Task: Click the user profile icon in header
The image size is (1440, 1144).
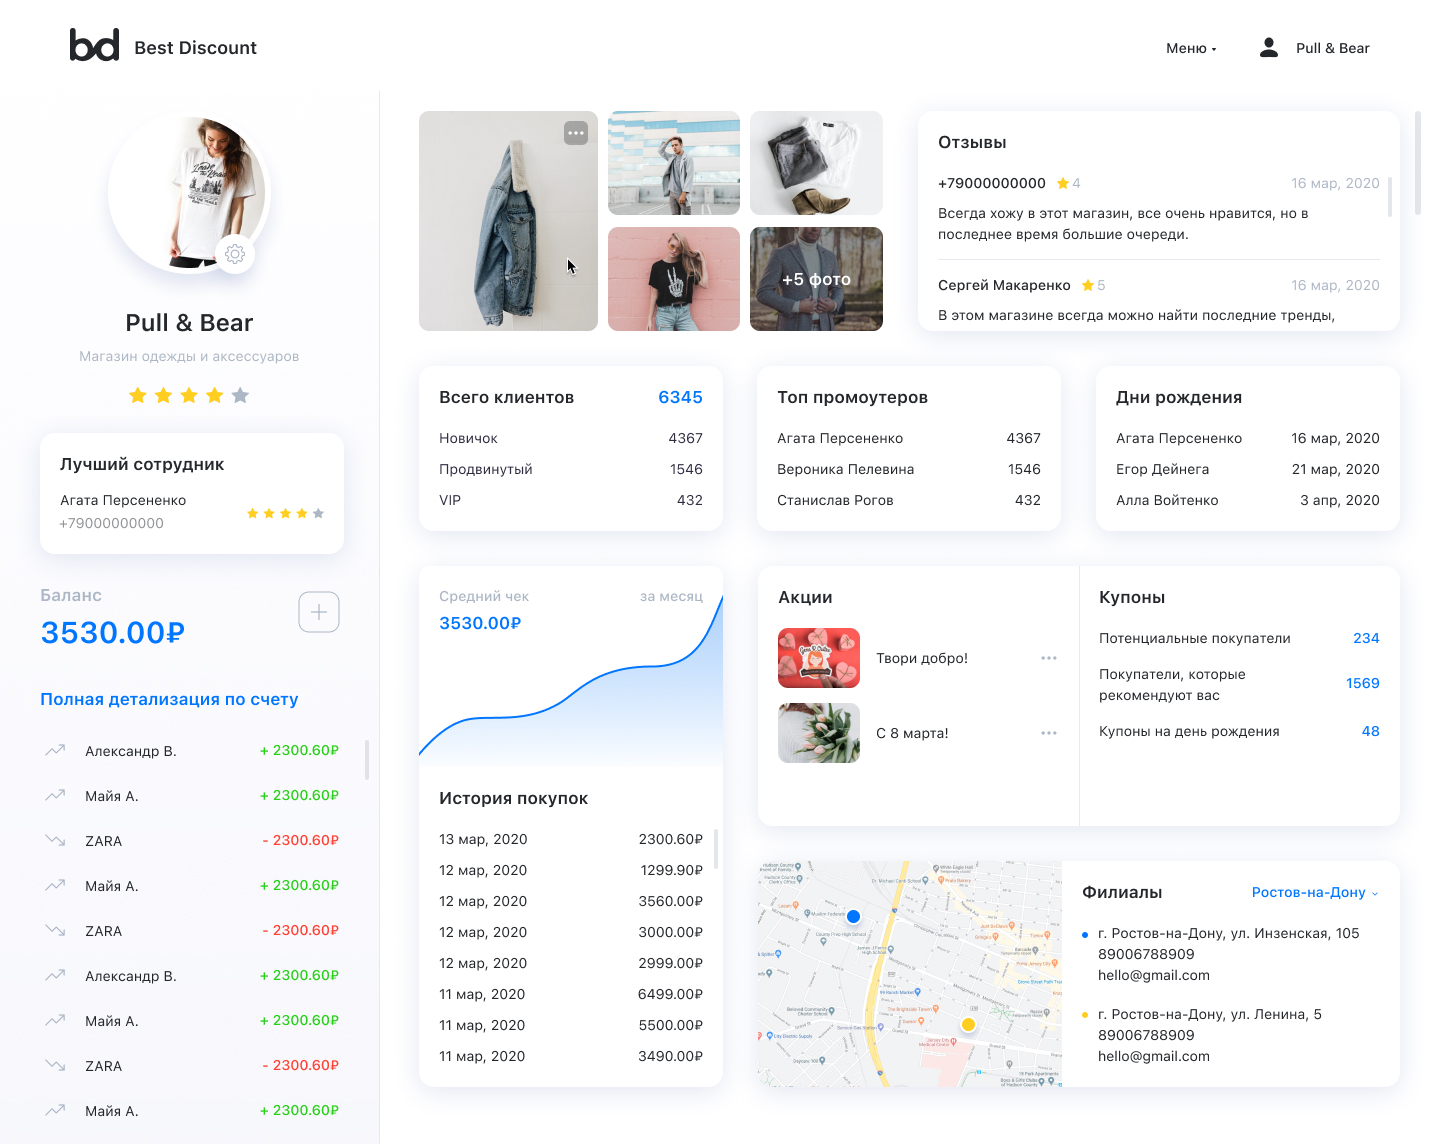Action: pyautogui.click(x=1268, y=47)
